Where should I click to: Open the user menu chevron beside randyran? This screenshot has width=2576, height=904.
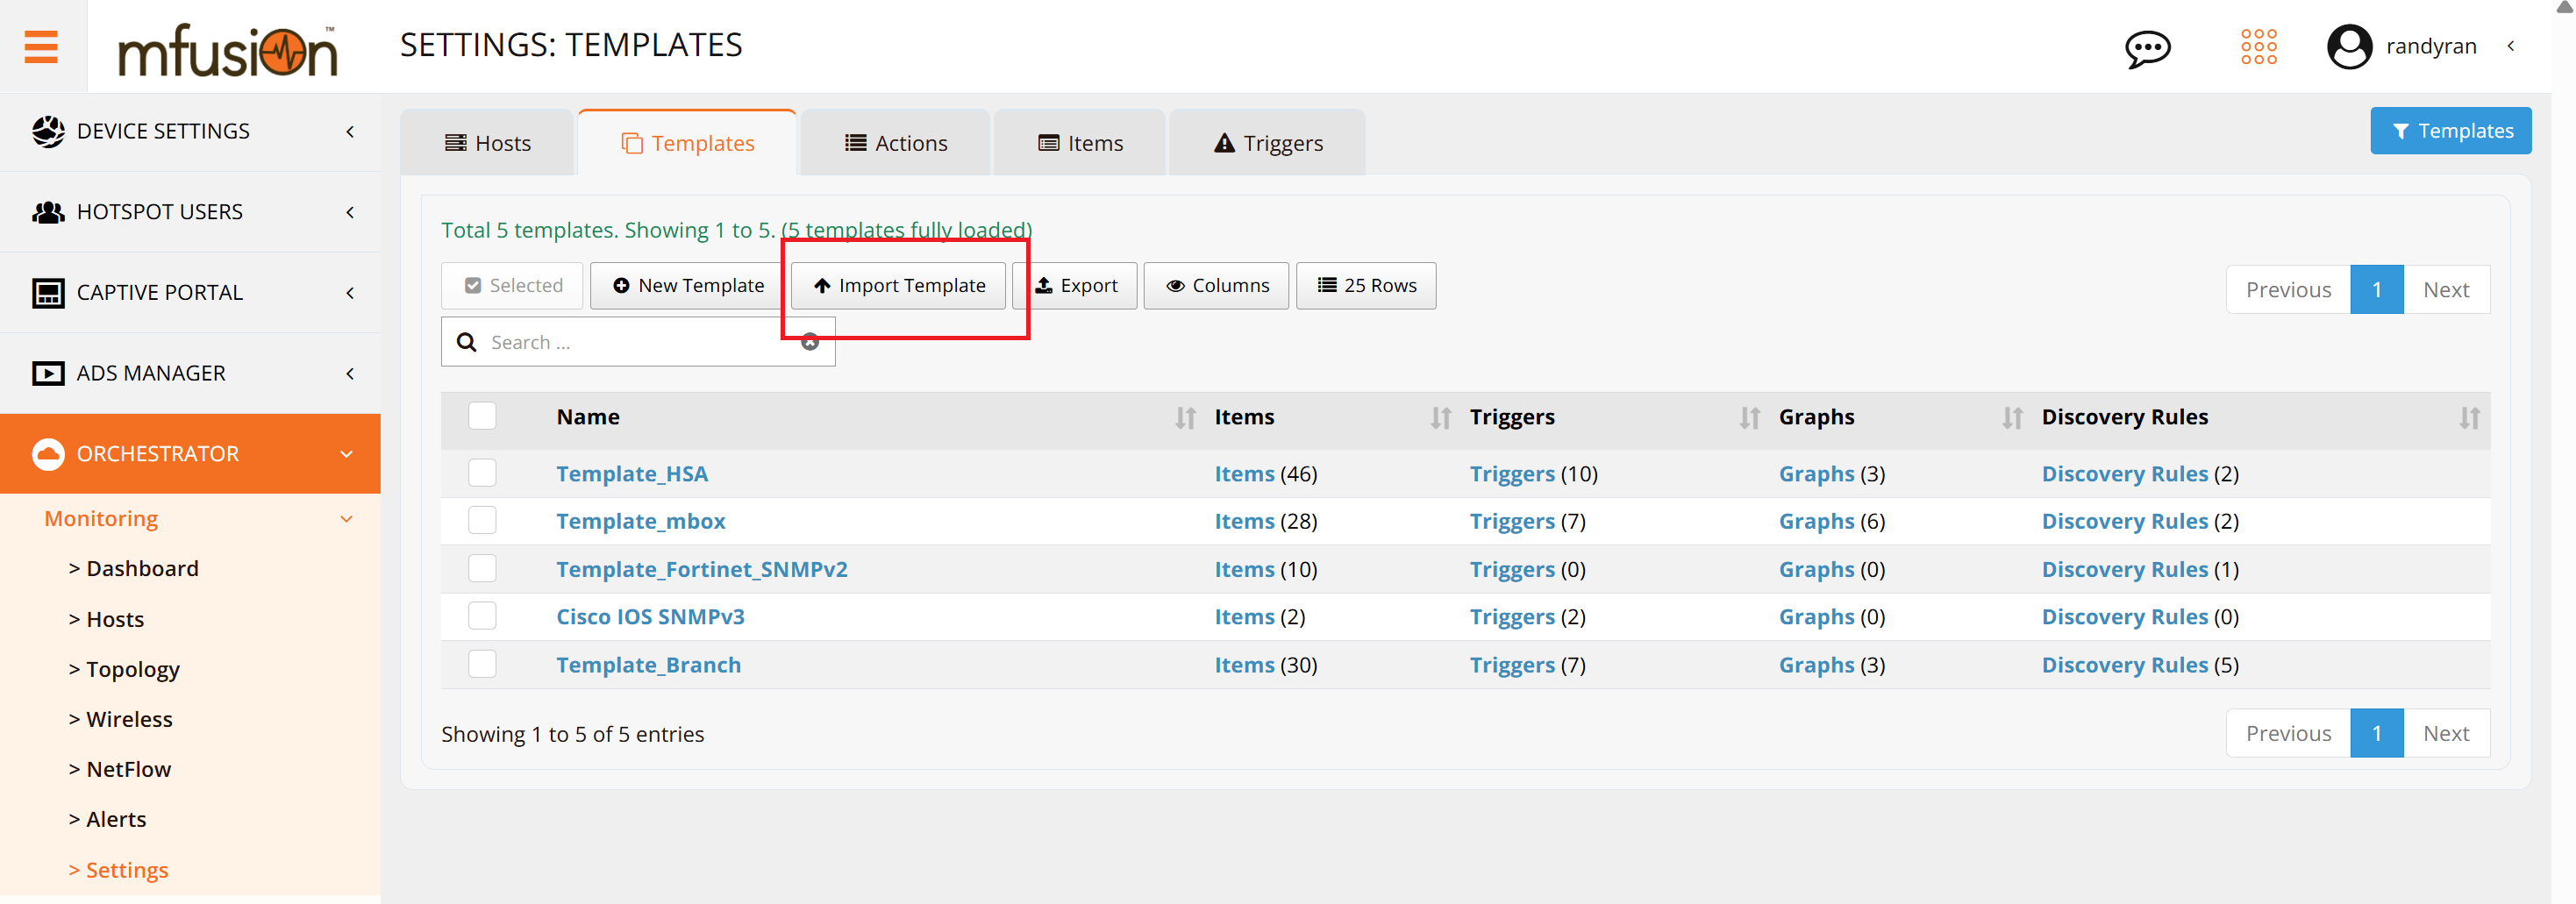click(x=2511, y=46)
